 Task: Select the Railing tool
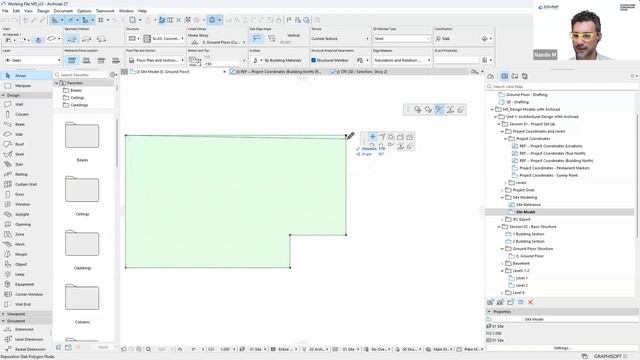[x=25, y=174]
